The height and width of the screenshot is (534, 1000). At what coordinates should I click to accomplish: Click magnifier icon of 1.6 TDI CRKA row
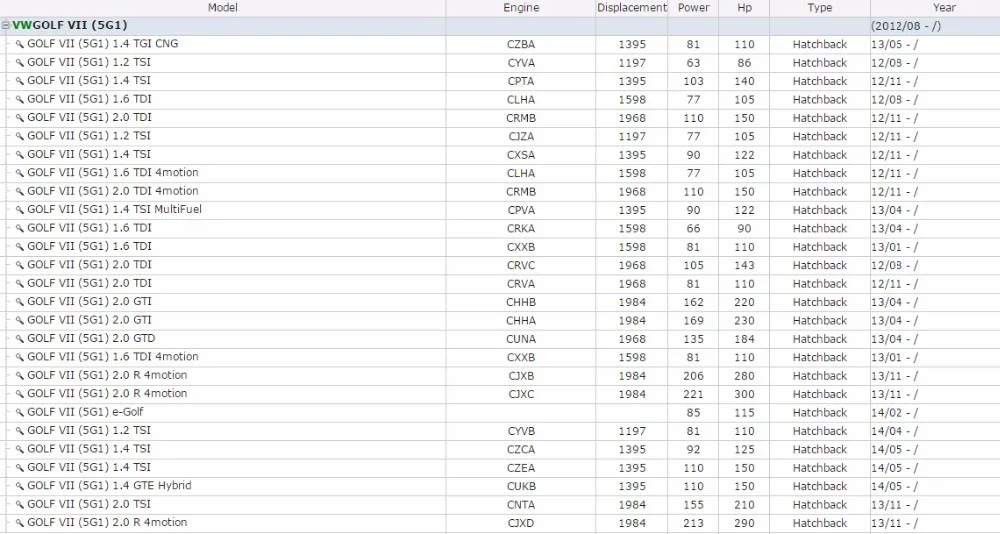point(20,228)
